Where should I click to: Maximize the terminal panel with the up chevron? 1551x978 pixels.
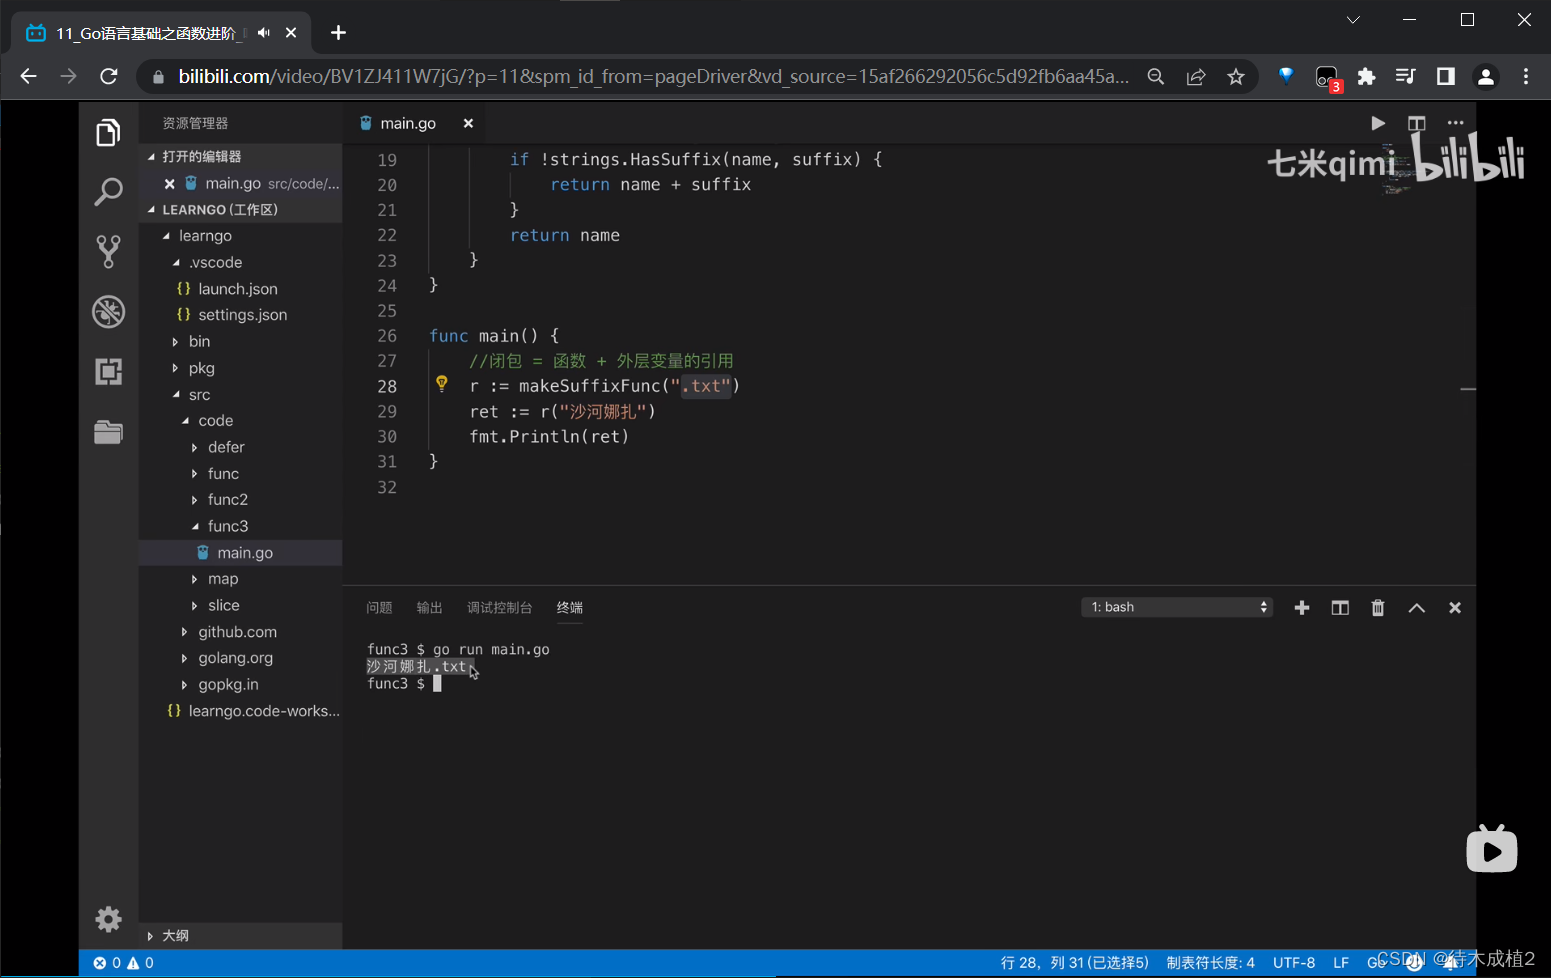(1417, 608)
